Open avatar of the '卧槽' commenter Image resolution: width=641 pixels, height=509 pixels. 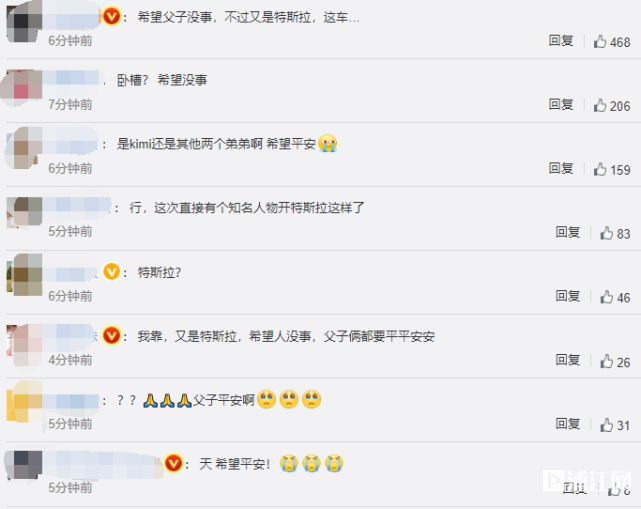[24, 86]
